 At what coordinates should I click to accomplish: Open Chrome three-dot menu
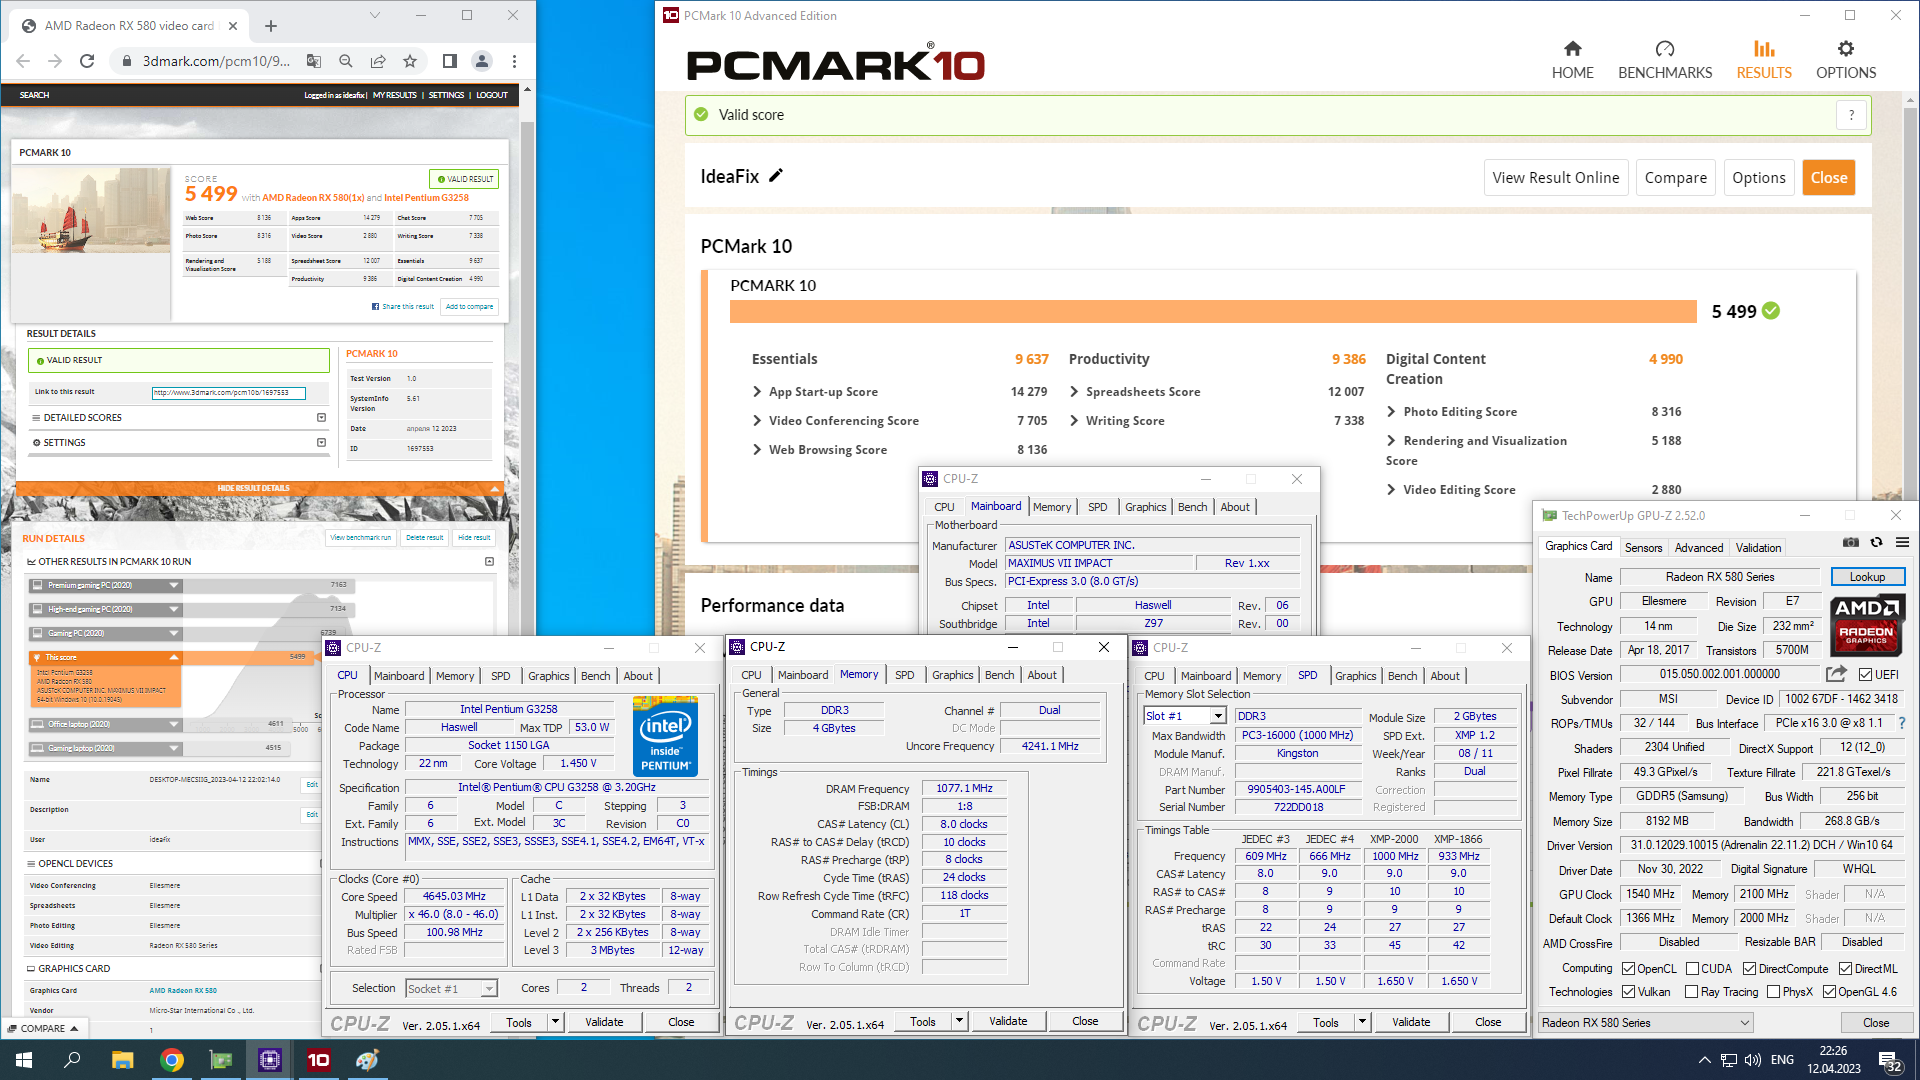point(514,61)
